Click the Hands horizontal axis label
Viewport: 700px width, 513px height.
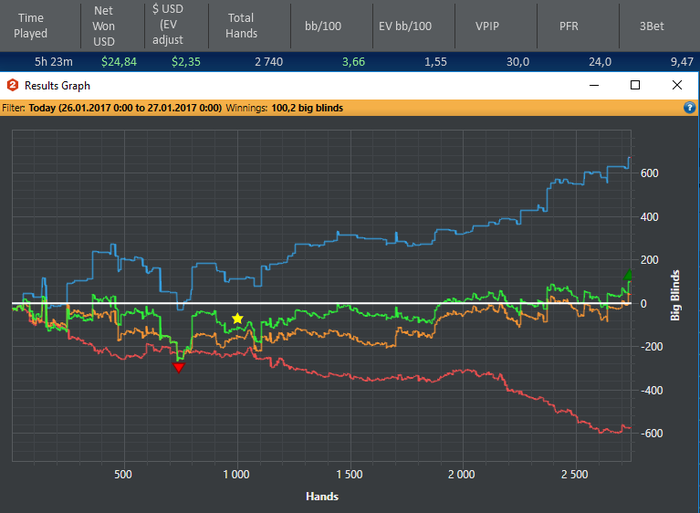(322, 496)
